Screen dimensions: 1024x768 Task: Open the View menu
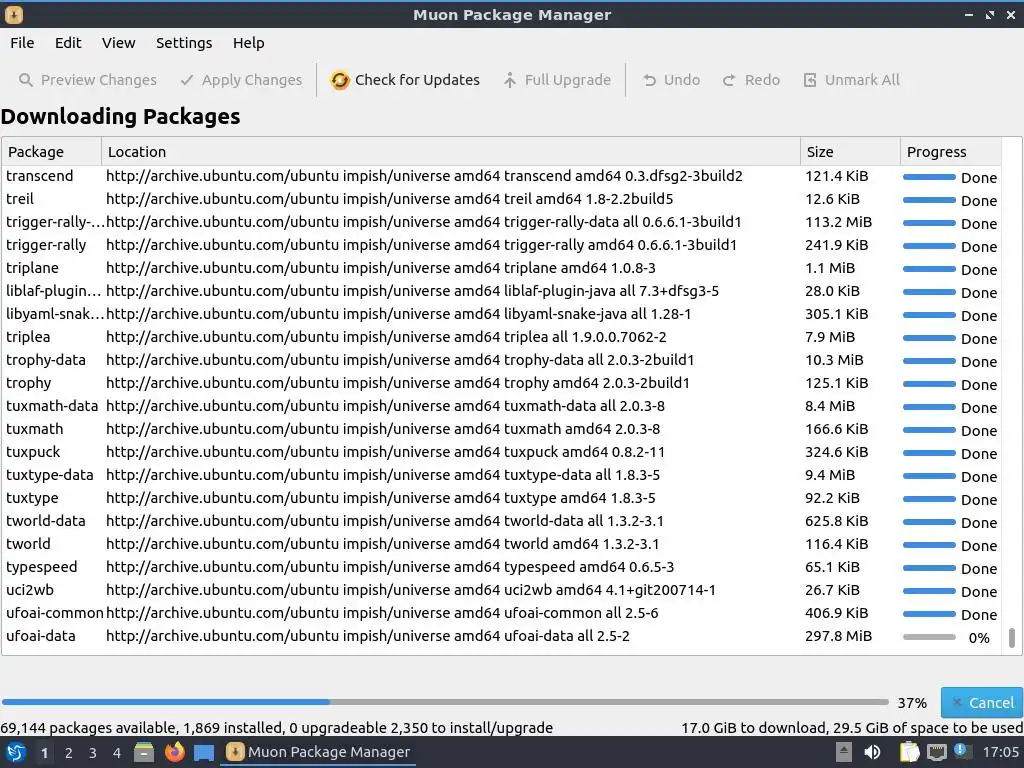coord(118,43)
